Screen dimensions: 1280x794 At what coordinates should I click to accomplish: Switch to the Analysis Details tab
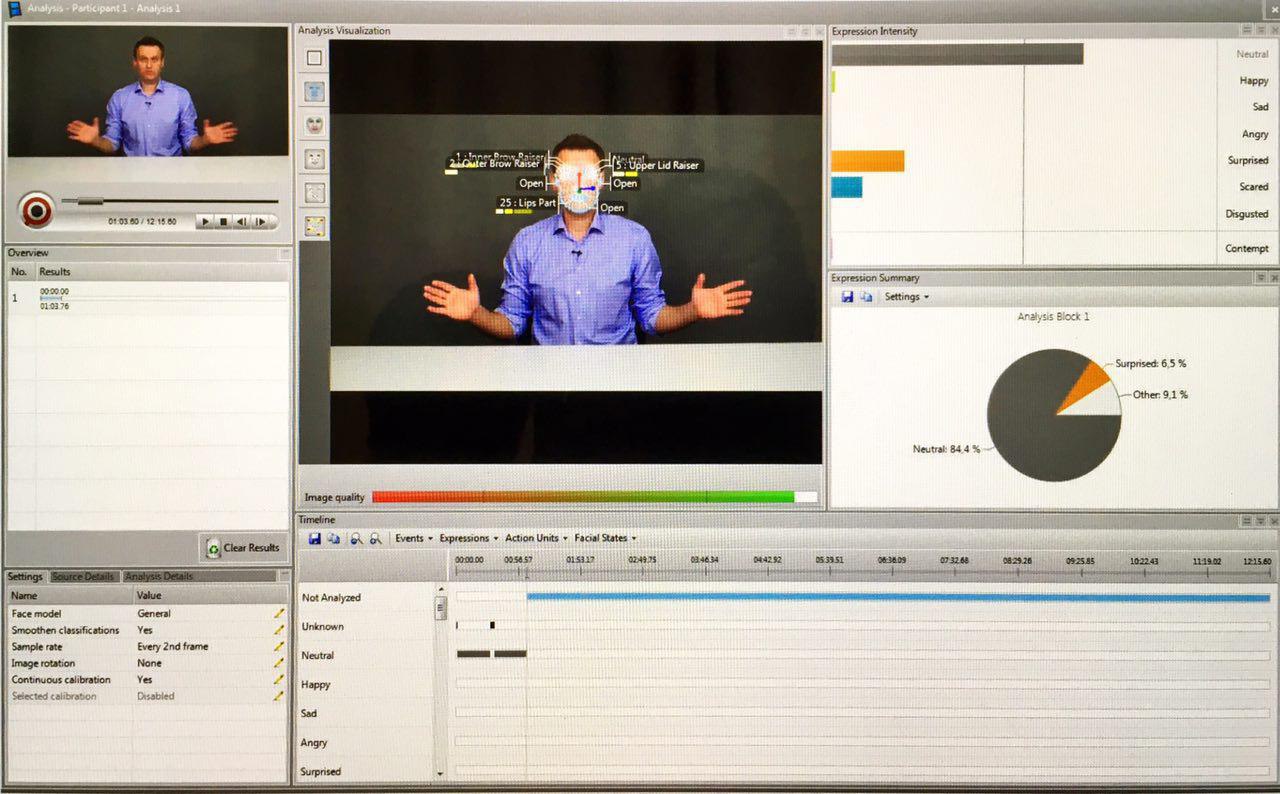tap(159, 577)
